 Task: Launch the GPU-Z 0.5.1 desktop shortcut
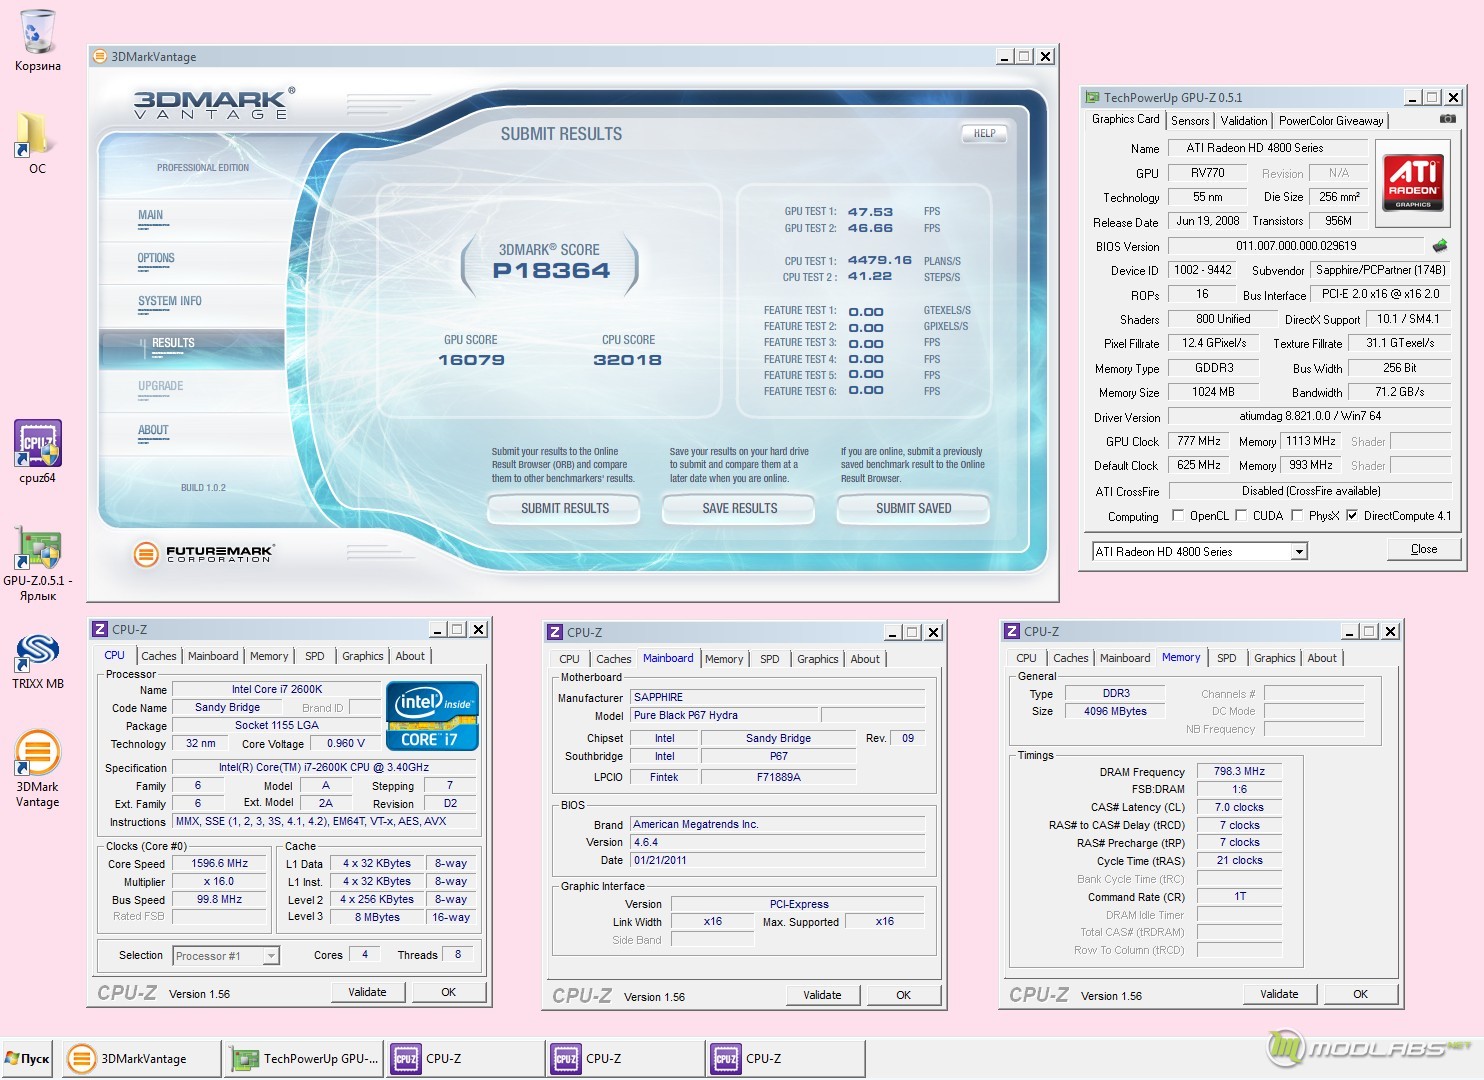[38, 548]
